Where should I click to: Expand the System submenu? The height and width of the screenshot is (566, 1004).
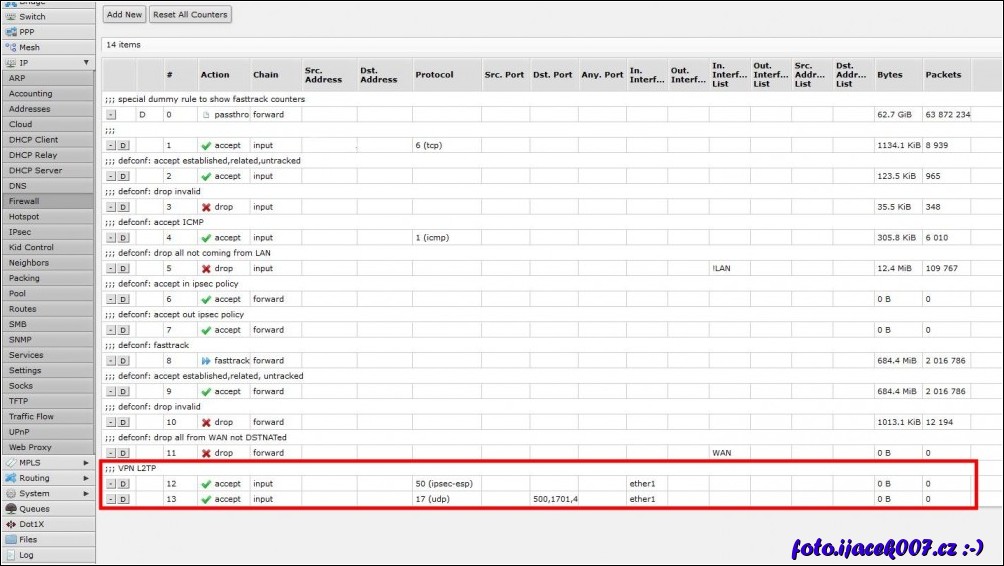pyautogui.click(x=86, y=493)
